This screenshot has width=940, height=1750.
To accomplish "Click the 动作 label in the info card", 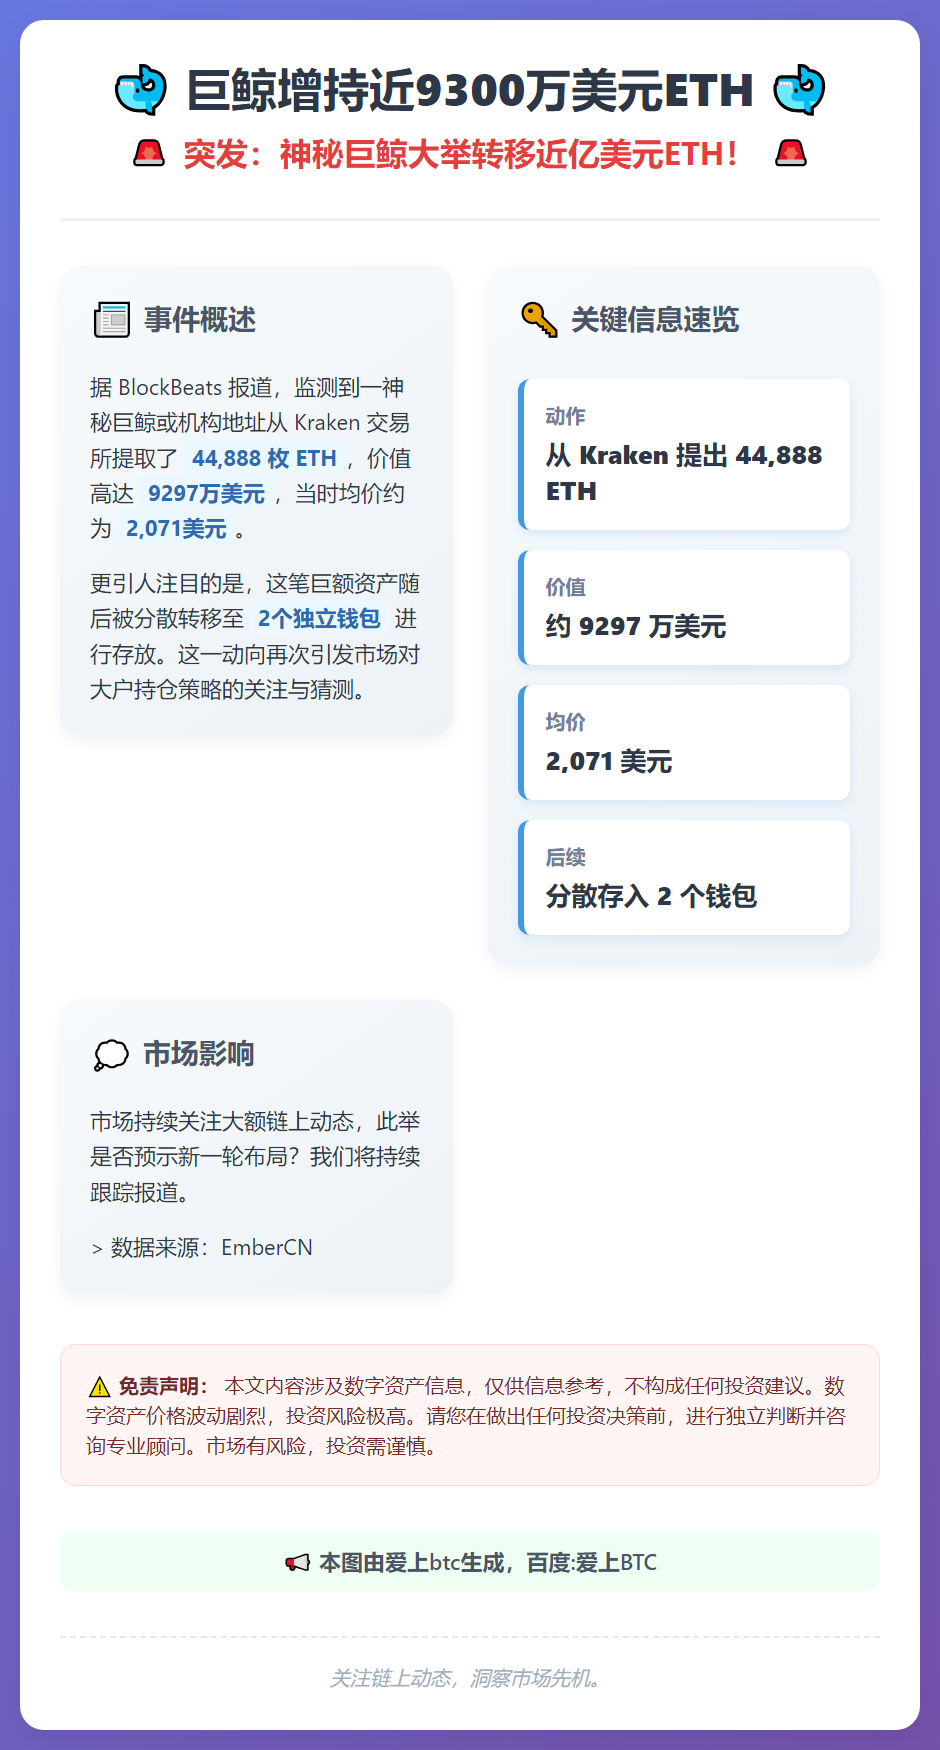I will pyautogui.click(x=566, y=416).
